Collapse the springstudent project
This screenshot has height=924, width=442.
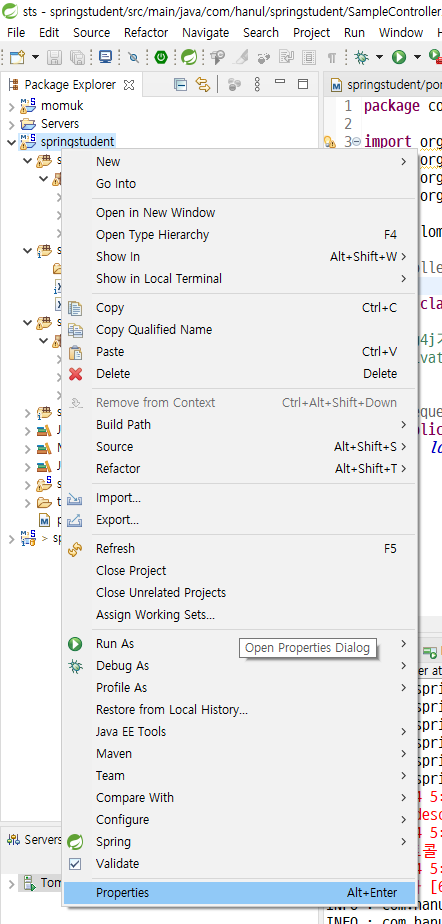click(11, 142)
